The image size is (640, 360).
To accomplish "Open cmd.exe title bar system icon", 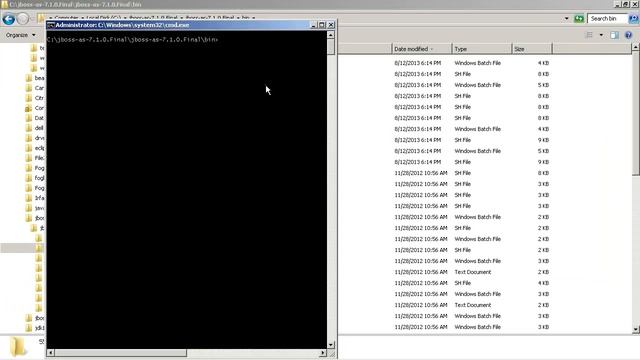I will point(51,25).
